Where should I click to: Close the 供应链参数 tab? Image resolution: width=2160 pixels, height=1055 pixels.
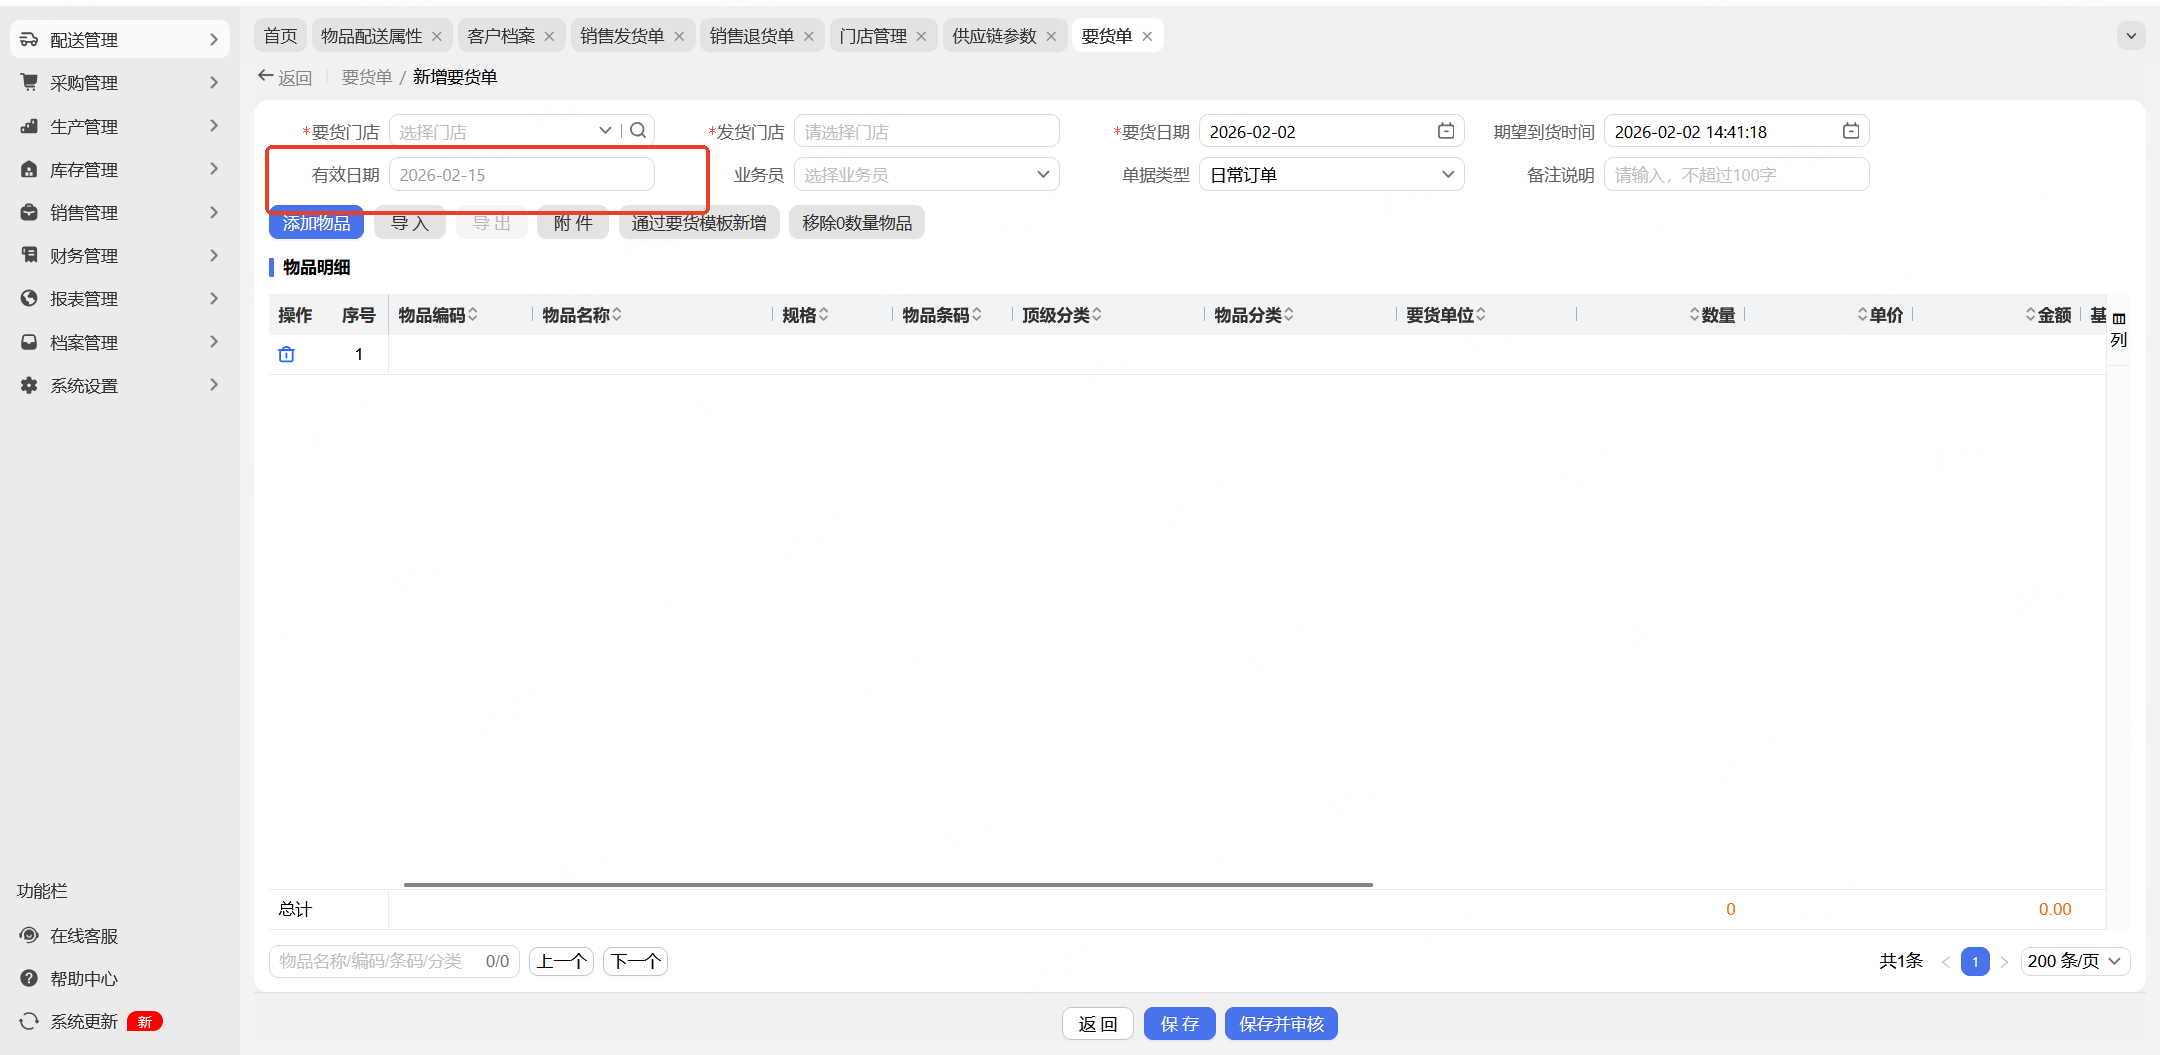1051,37
